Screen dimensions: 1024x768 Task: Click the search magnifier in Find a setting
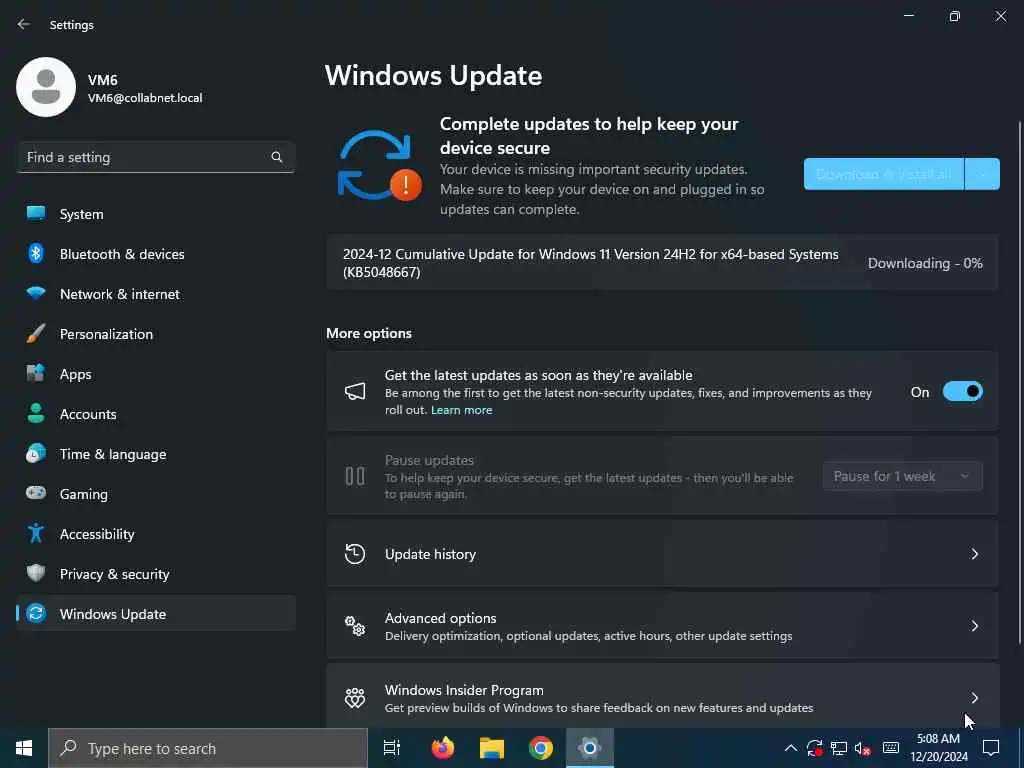coord(276,157)
